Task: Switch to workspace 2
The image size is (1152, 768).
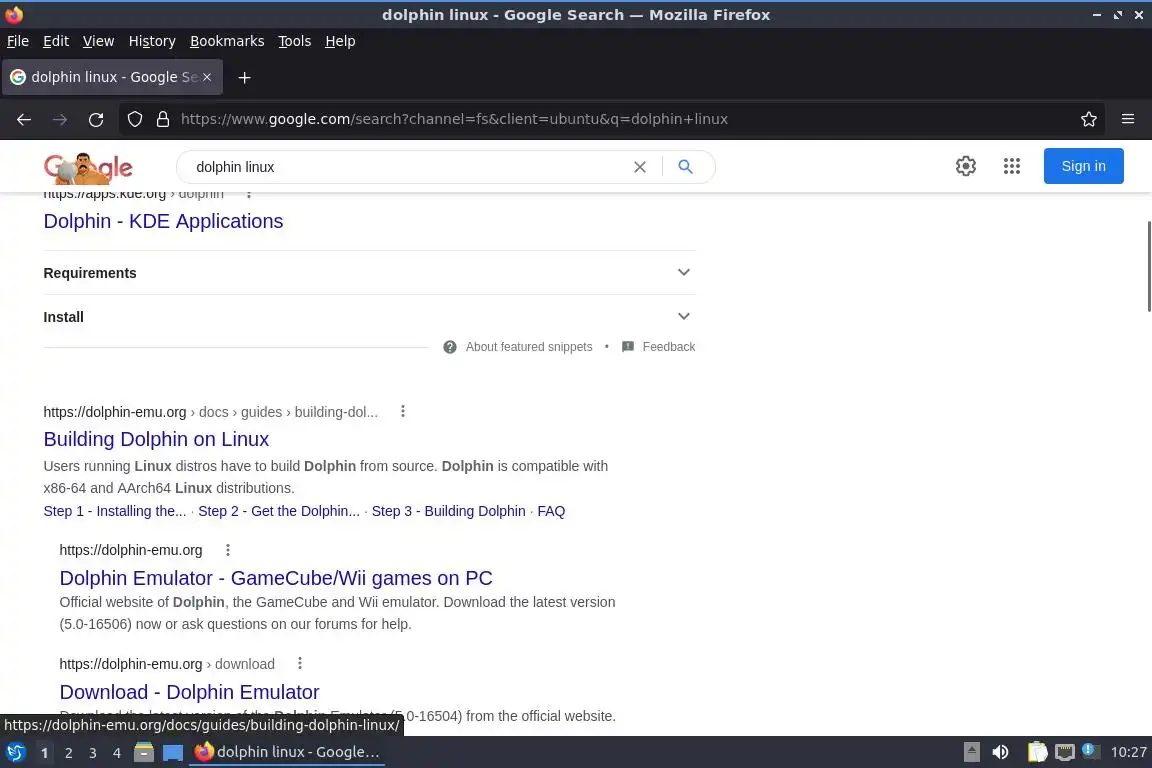Action: [68, 753]
